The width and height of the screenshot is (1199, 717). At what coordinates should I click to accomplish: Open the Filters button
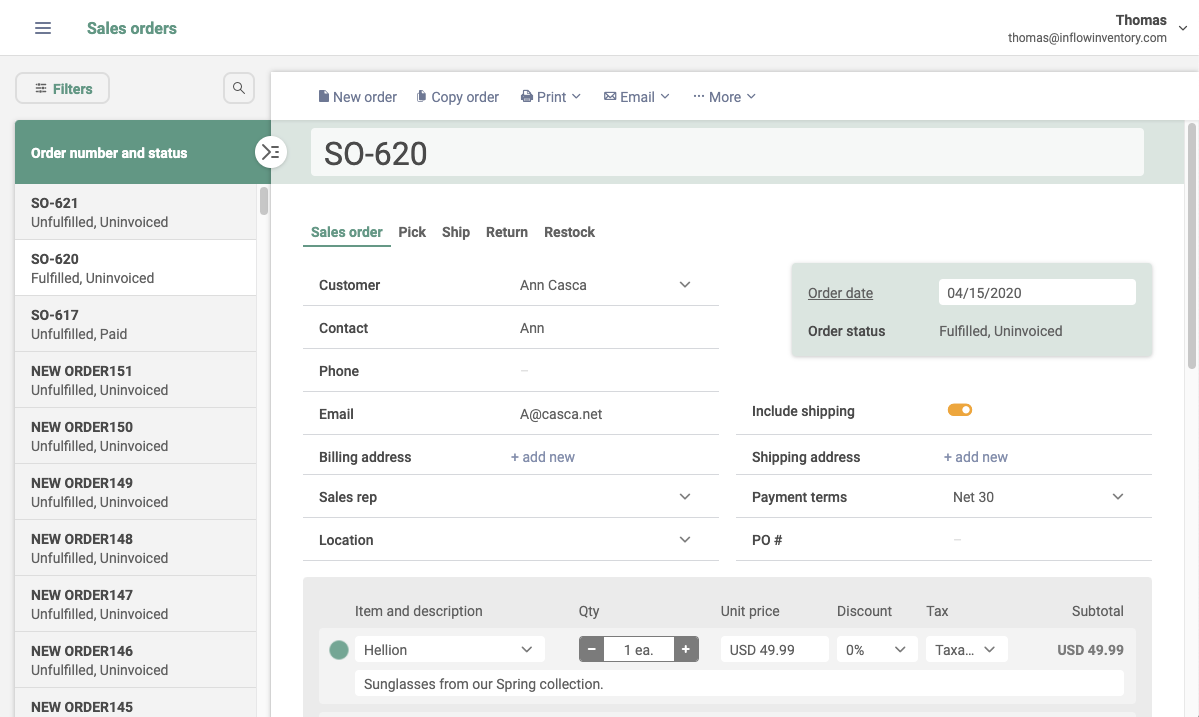click(63, 89)
